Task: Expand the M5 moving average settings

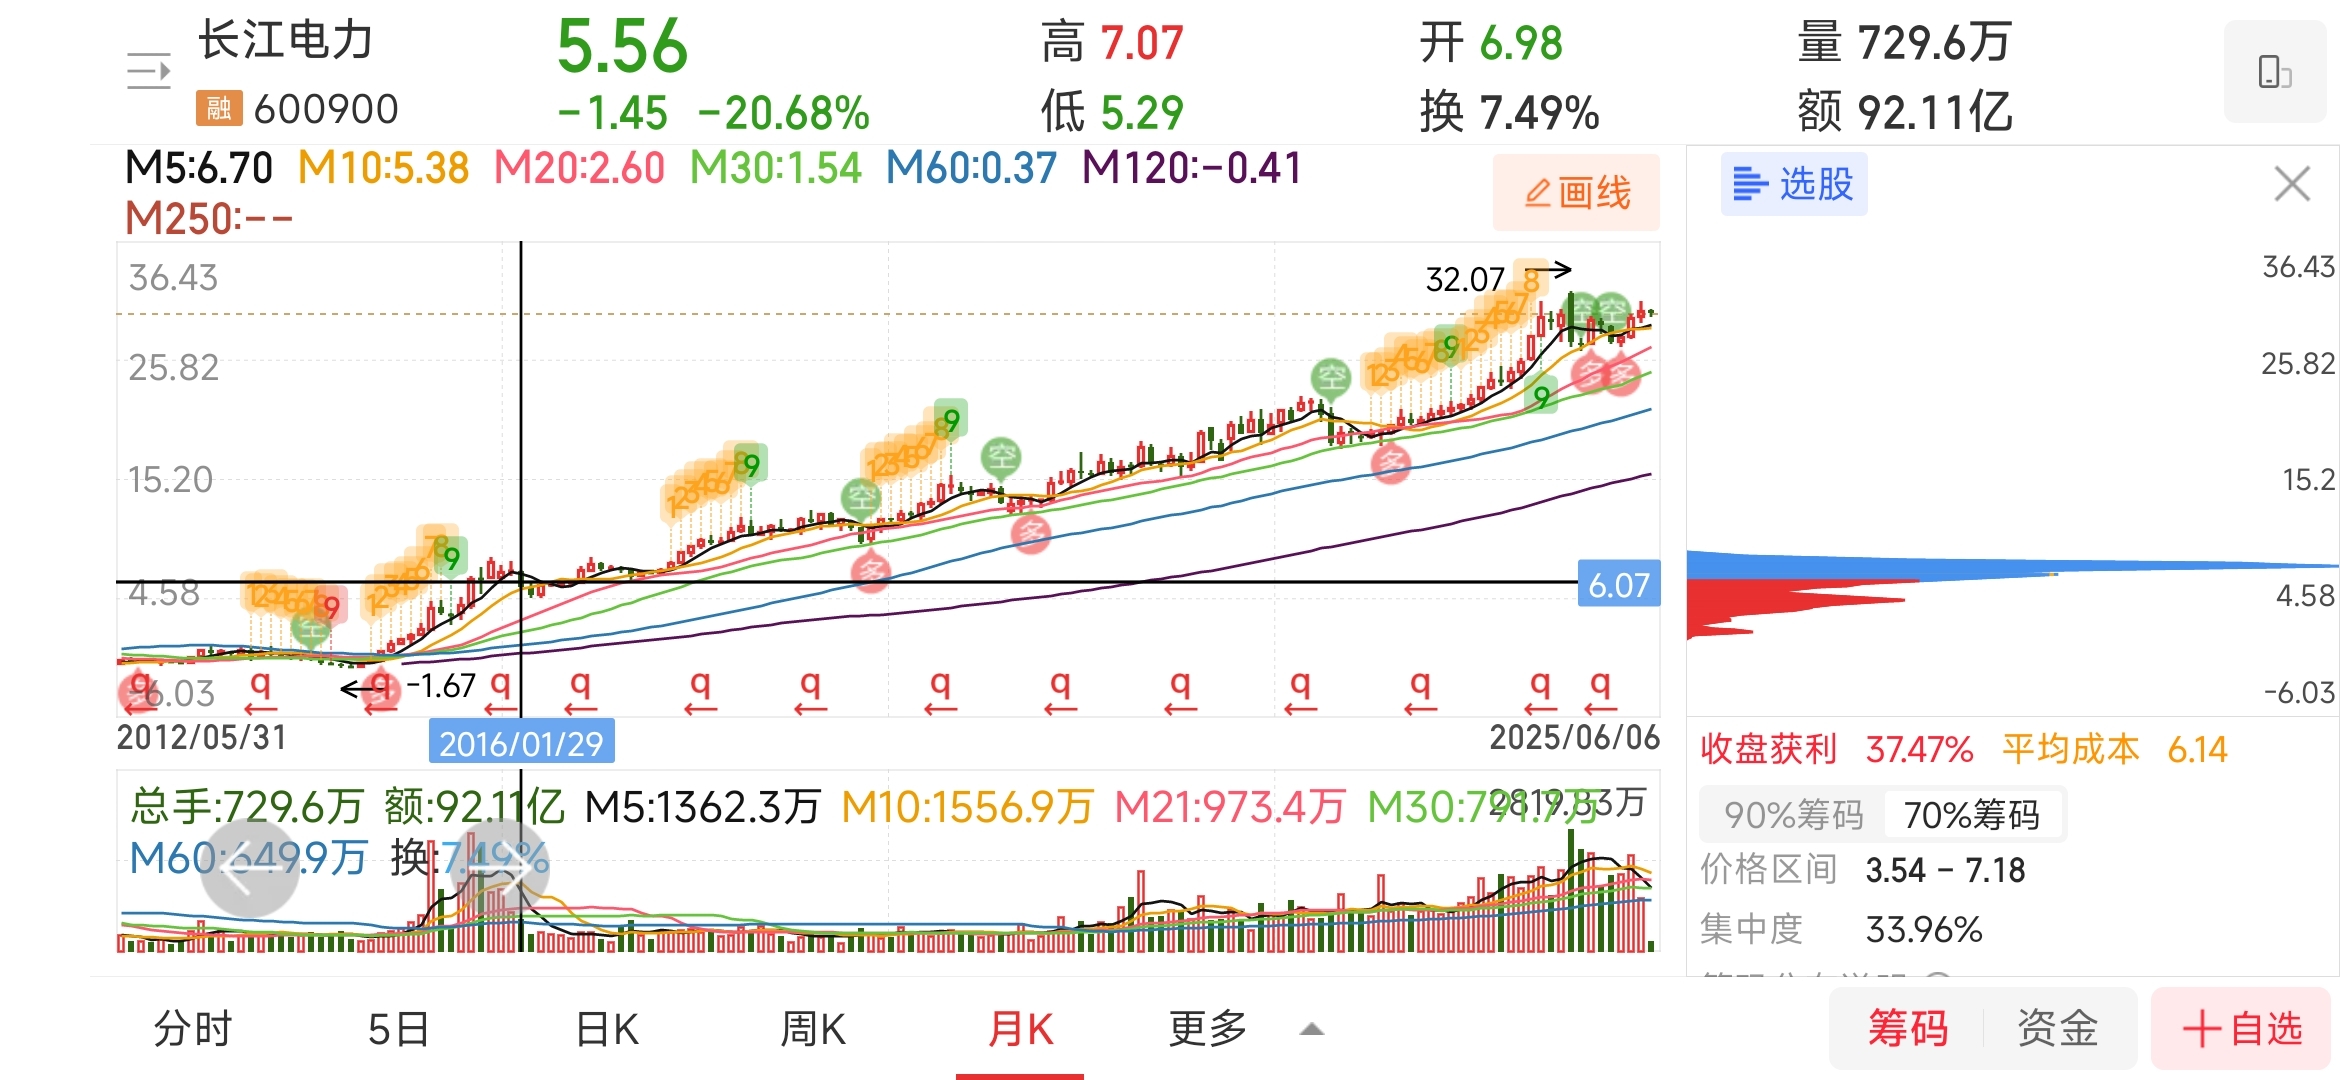Action: click(198, 168)
